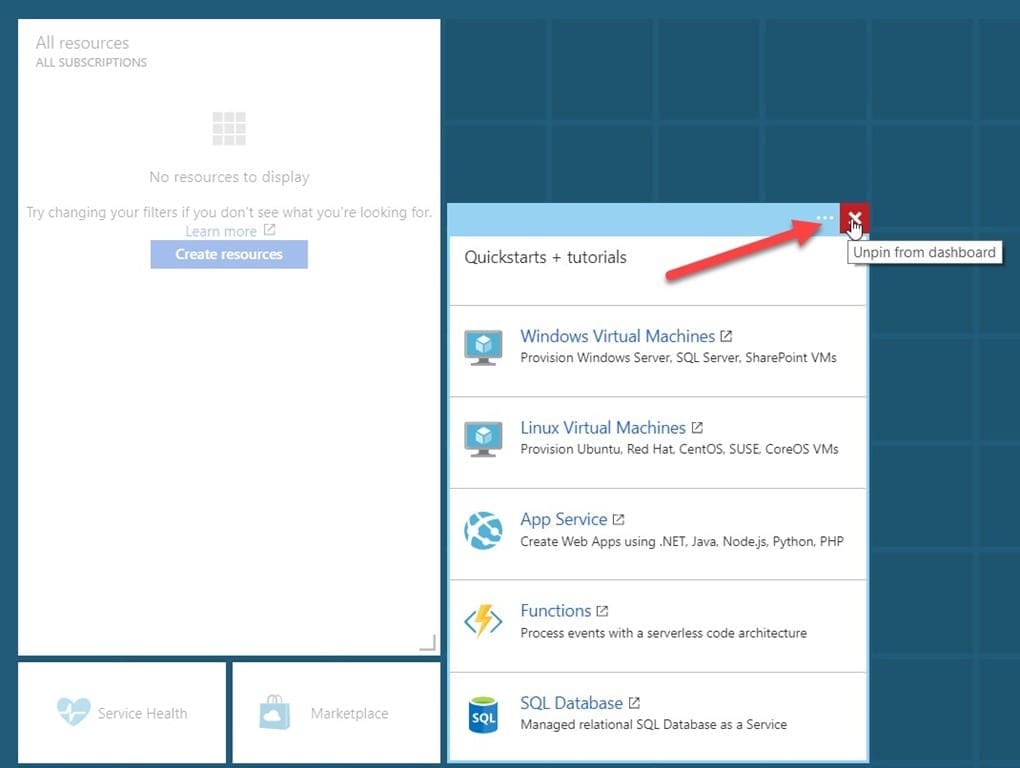Click the Linux Virtual Machines monitor icon
The width and height of the screenshot is (1020, 768).
pyautogui.click(x=483, y=439)
